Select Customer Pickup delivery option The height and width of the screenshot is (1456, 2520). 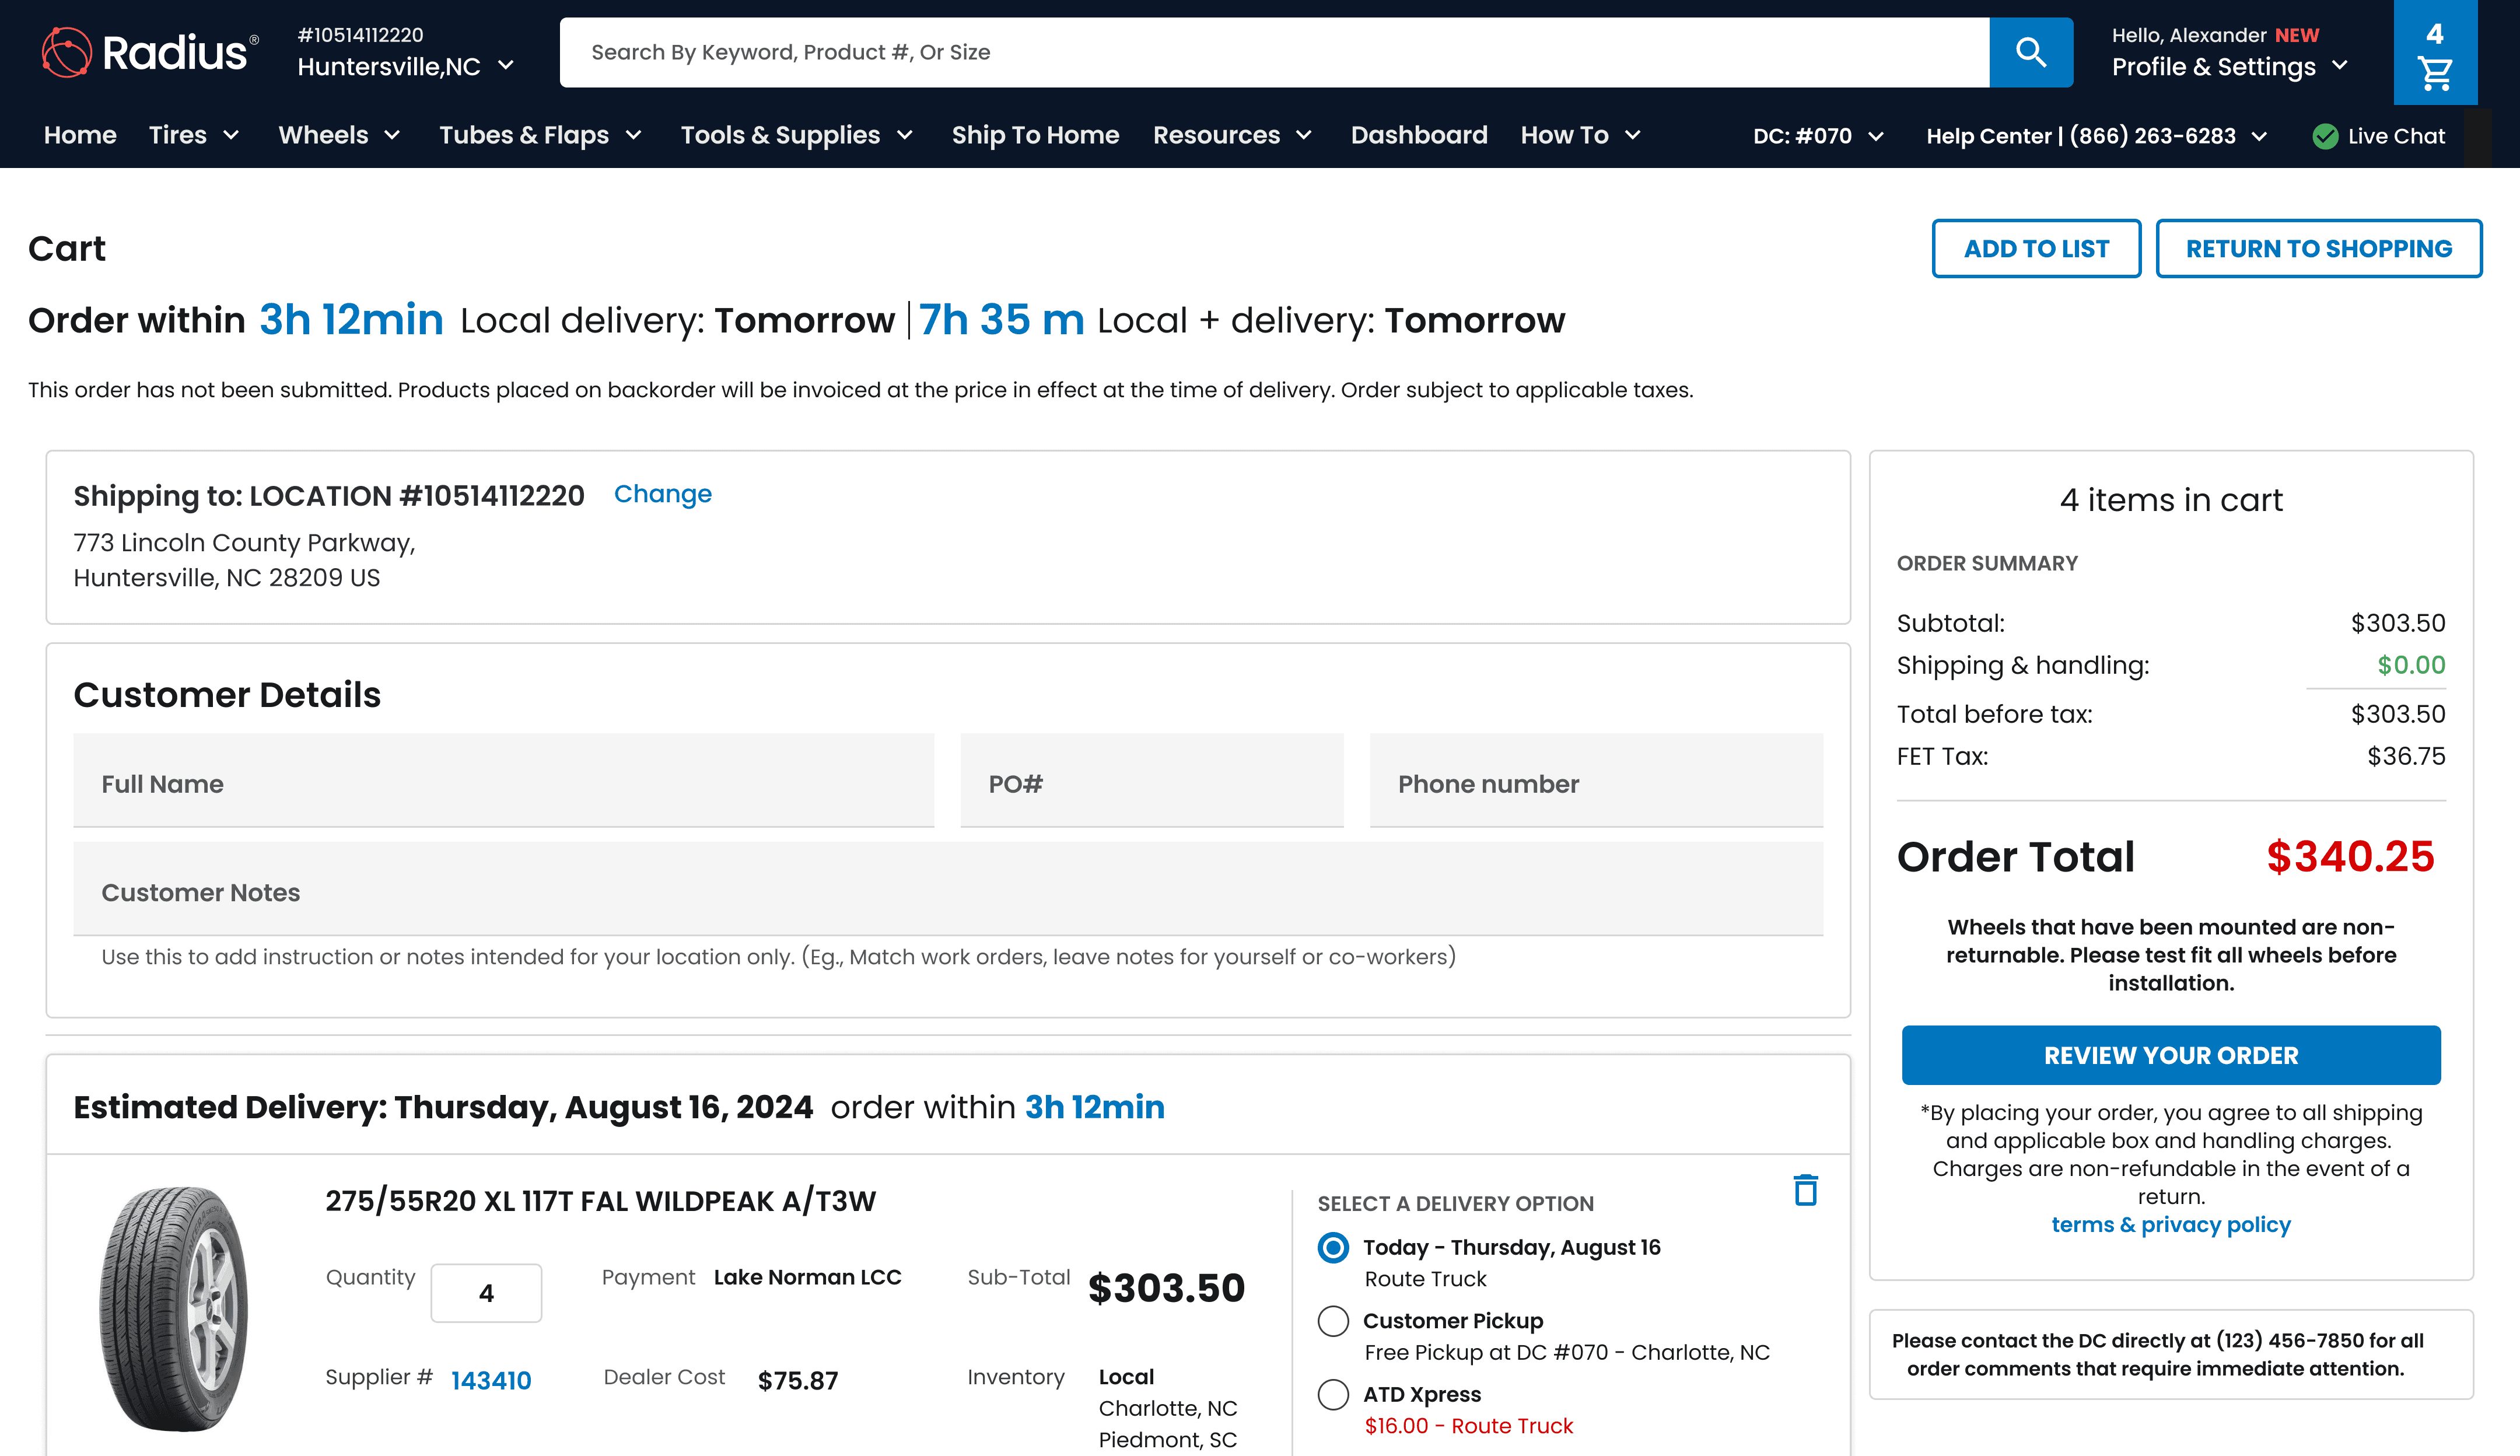tap(1333, 1321)
